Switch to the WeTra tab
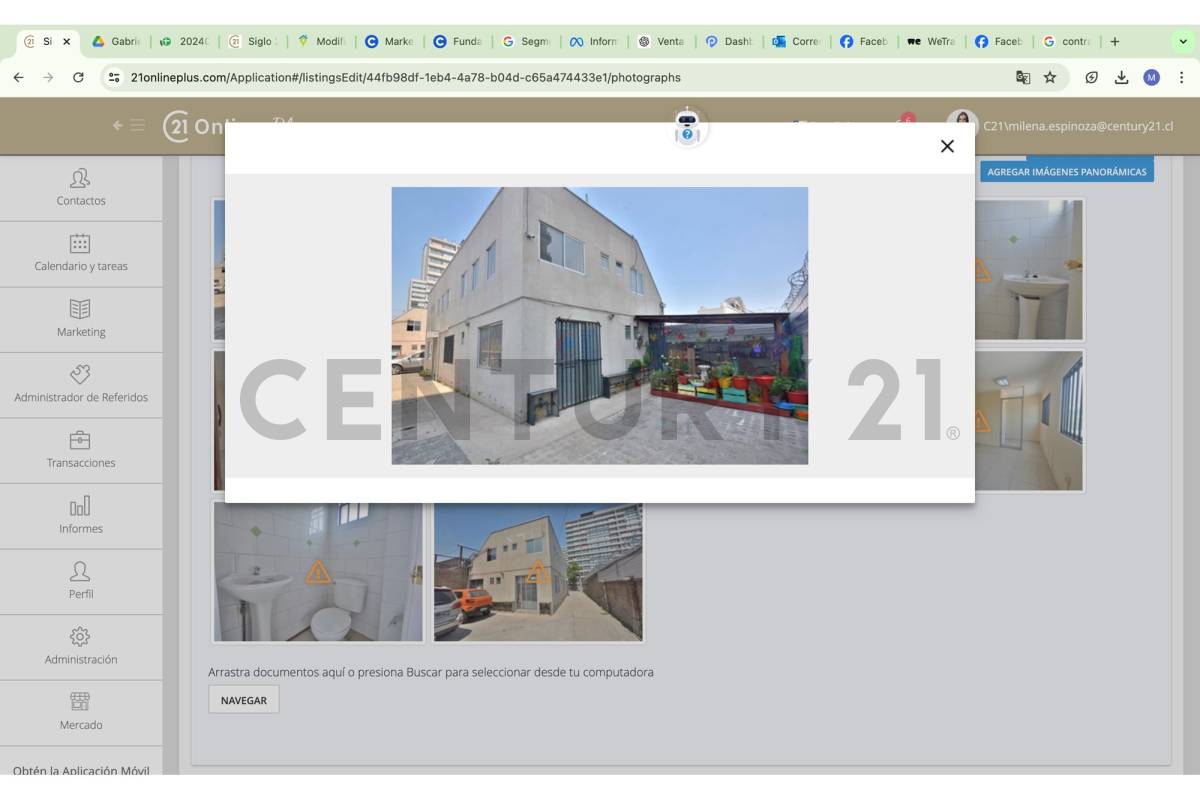This screenshot has height=800, width=1200. [x=933, y=42]
